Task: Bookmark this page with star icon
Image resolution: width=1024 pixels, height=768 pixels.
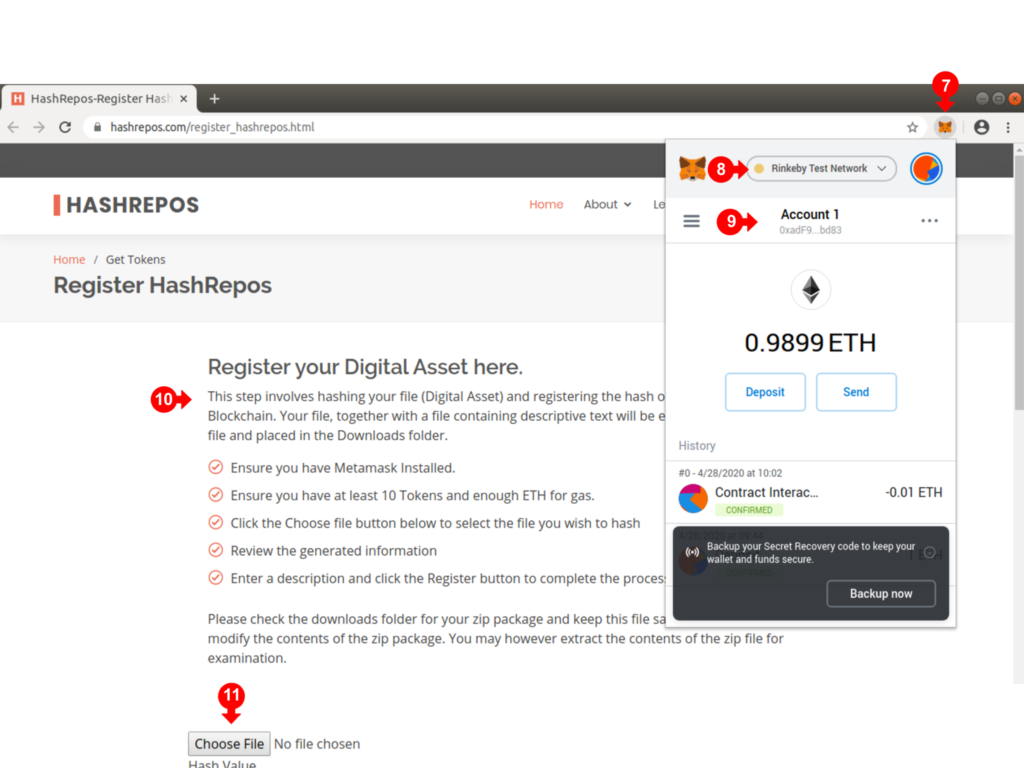Action: click(912, 127)
